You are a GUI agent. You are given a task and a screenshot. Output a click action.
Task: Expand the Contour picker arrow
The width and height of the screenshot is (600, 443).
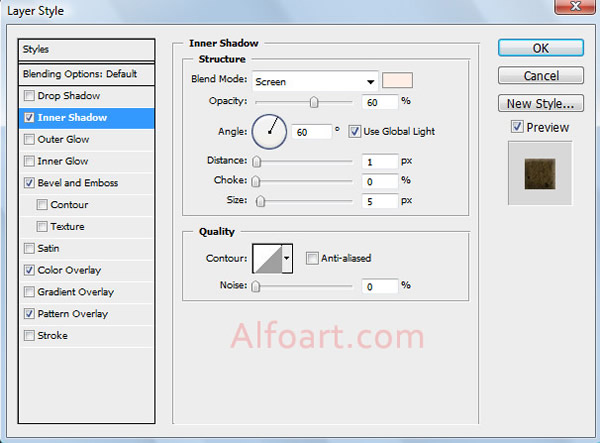(288, 258)
